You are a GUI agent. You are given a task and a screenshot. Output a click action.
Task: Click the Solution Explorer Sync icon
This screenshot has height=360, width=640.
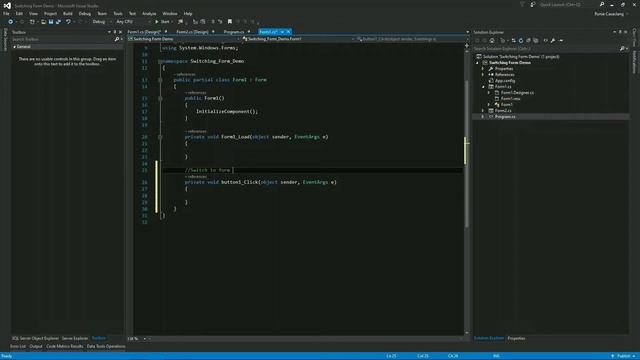pos(513,40)
